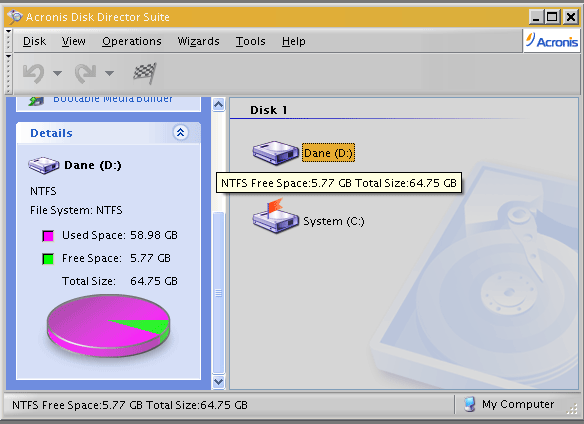Click the Details panel header
The height and width of the screenshot is (424, 584).
tap(108, 133)
